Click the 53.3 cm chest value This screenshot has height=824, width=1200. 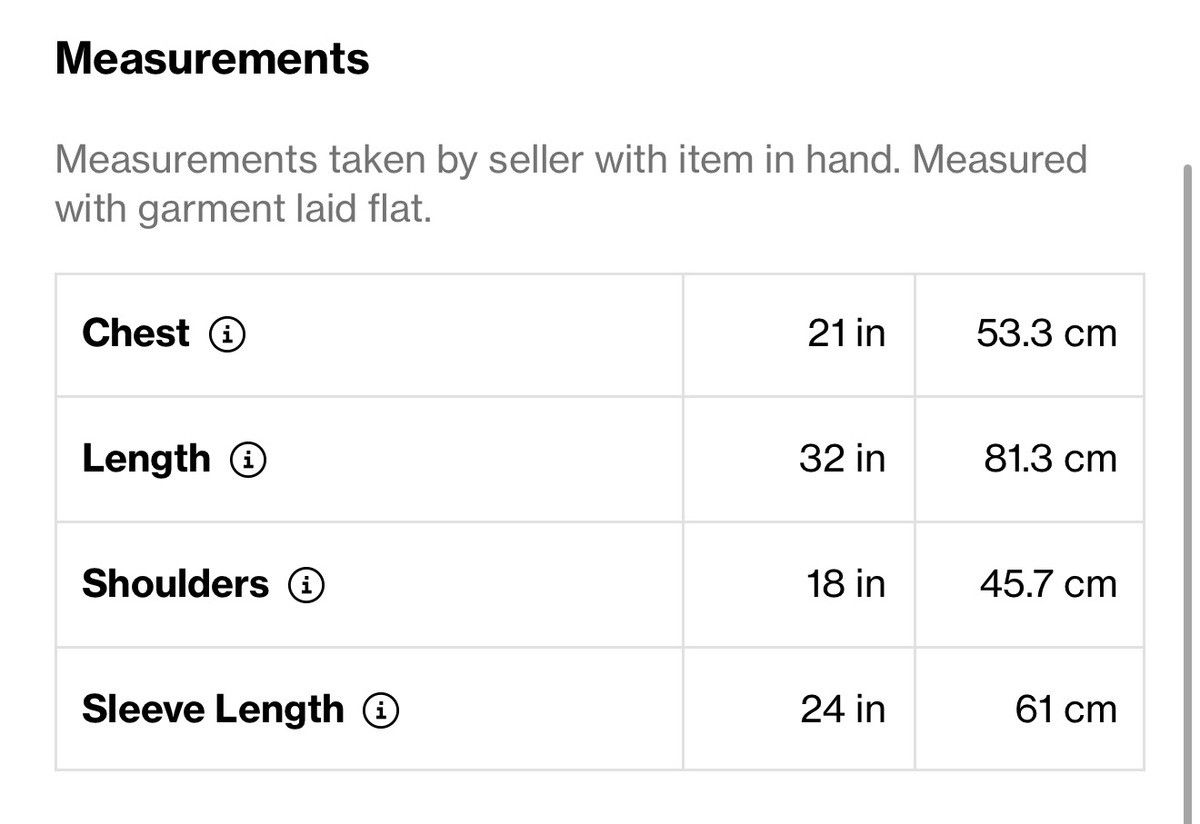coord(1046,333)
